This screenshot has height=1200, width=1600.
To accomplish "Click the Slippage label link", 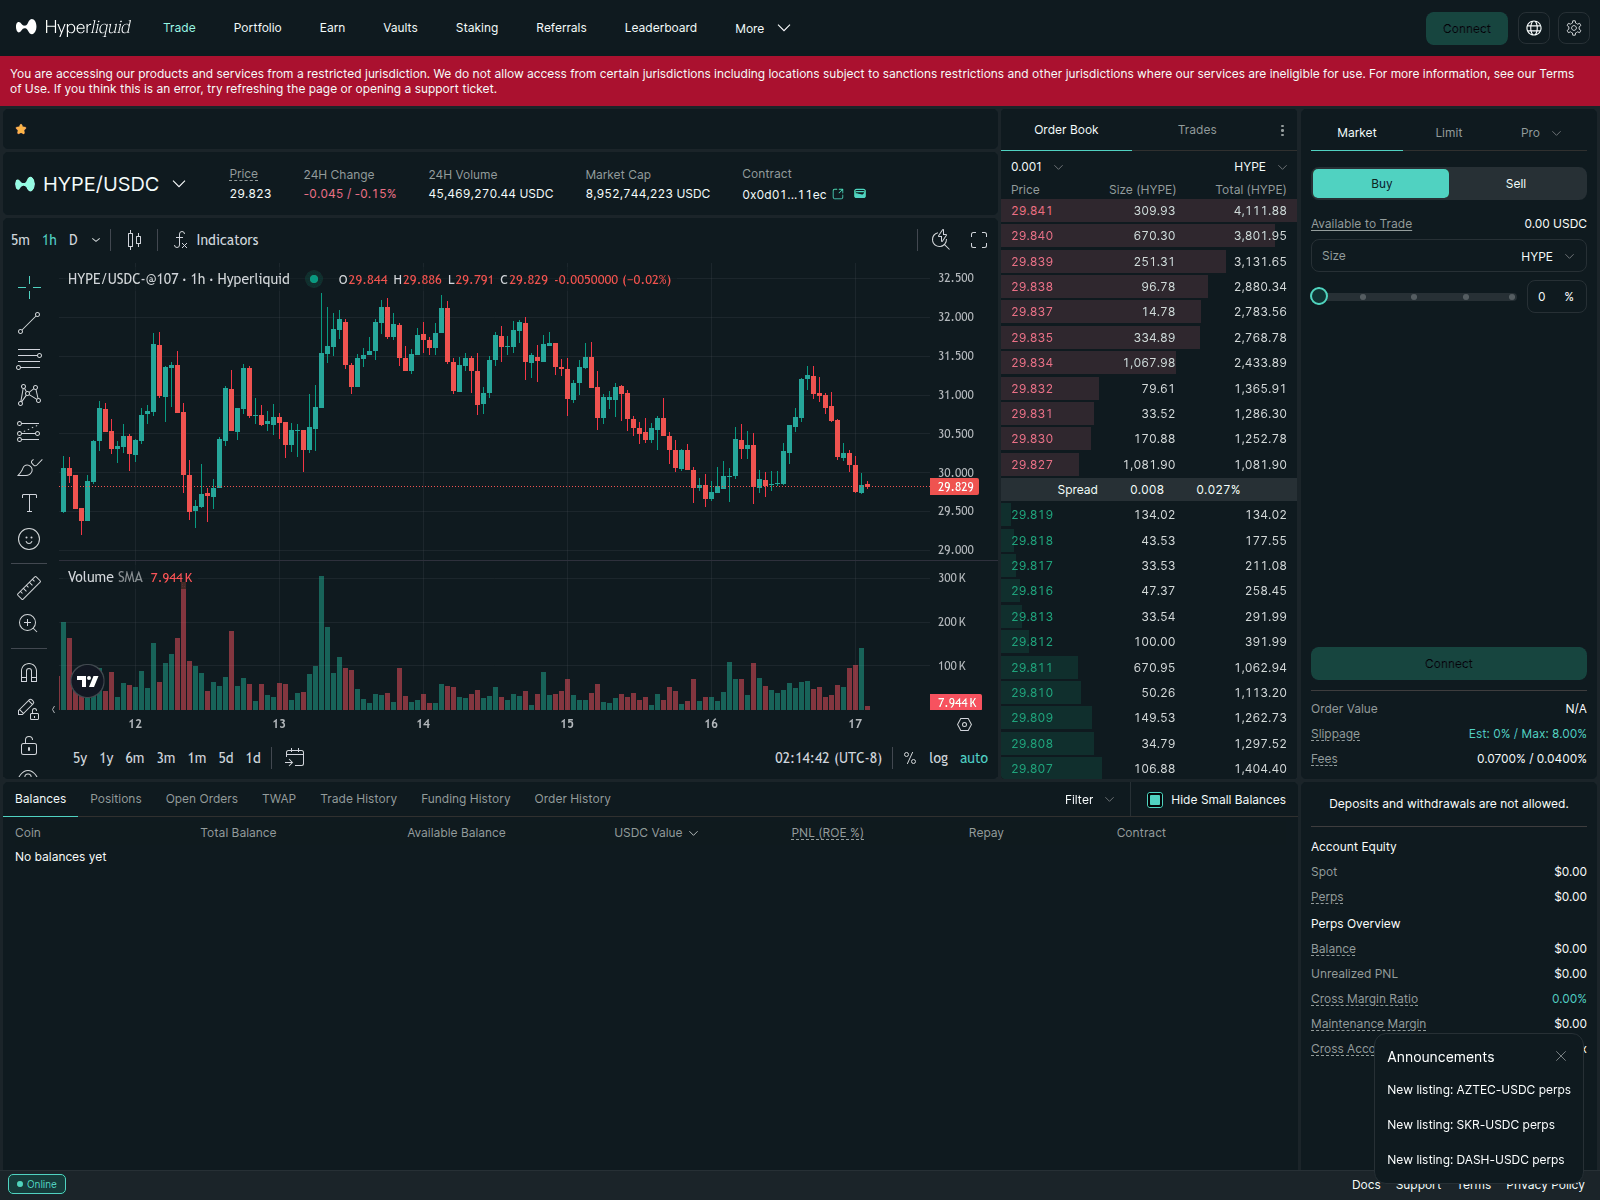I will (x=1335, y=734).
